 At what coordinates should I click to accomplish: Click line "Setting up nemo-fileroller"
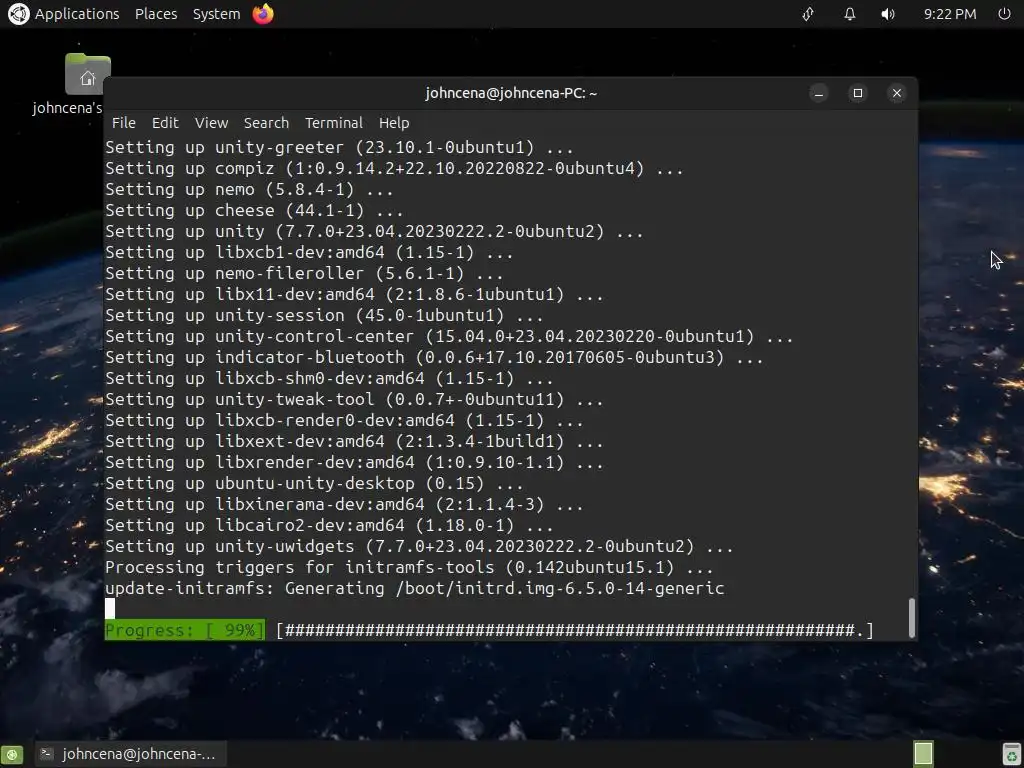pos(304,274)
